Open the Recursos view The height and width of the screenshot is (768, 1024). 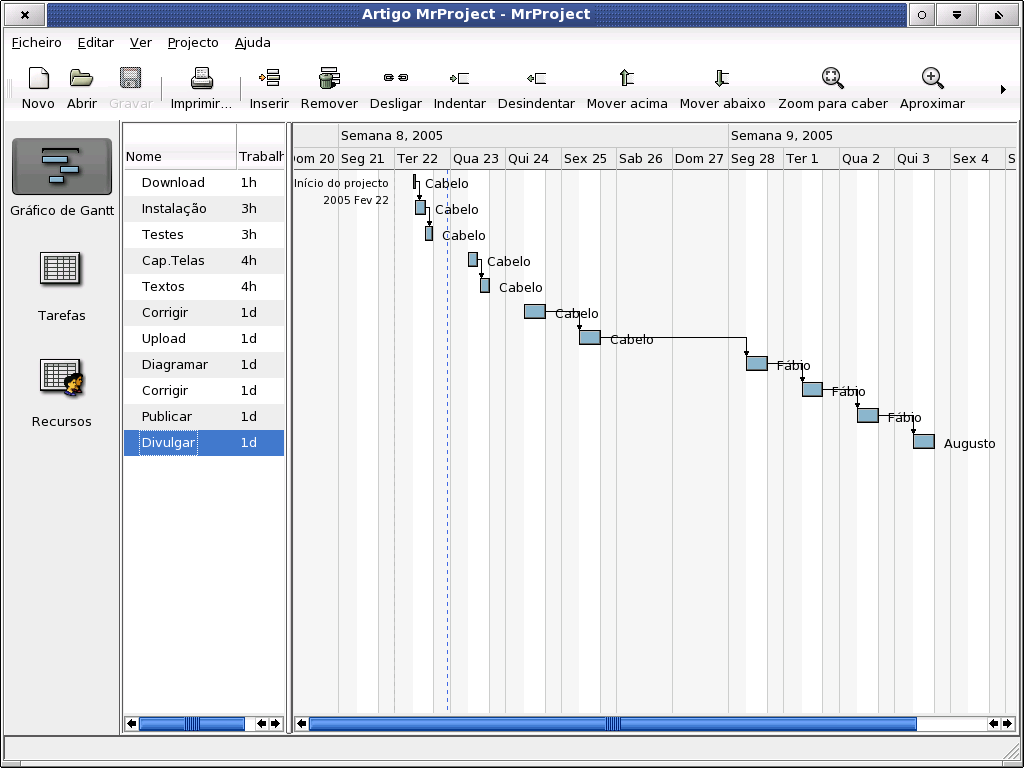click(61, 377)
